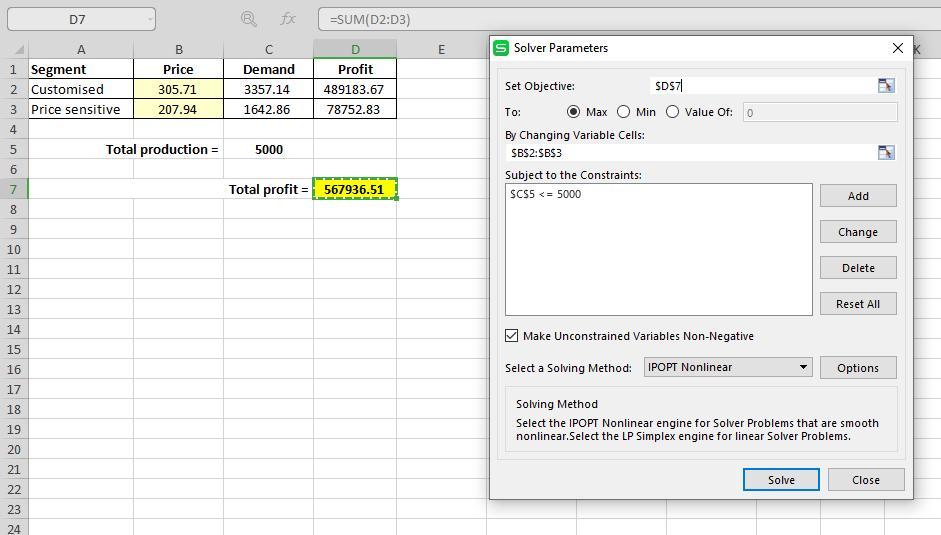Click the Change constraint button

(x=858, y=232)
